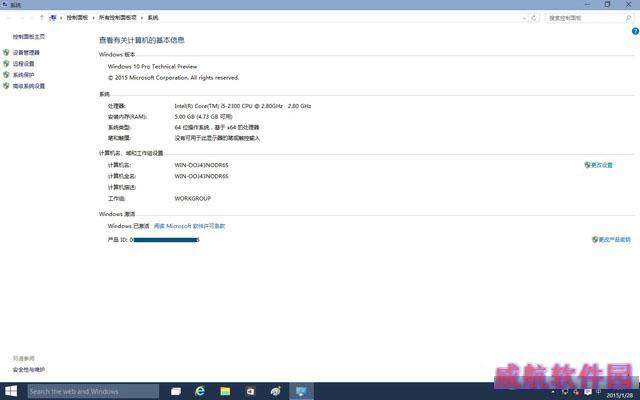640x400 pixels.
Task: Select the active Control Panel taskbar button
Action: 301,391
